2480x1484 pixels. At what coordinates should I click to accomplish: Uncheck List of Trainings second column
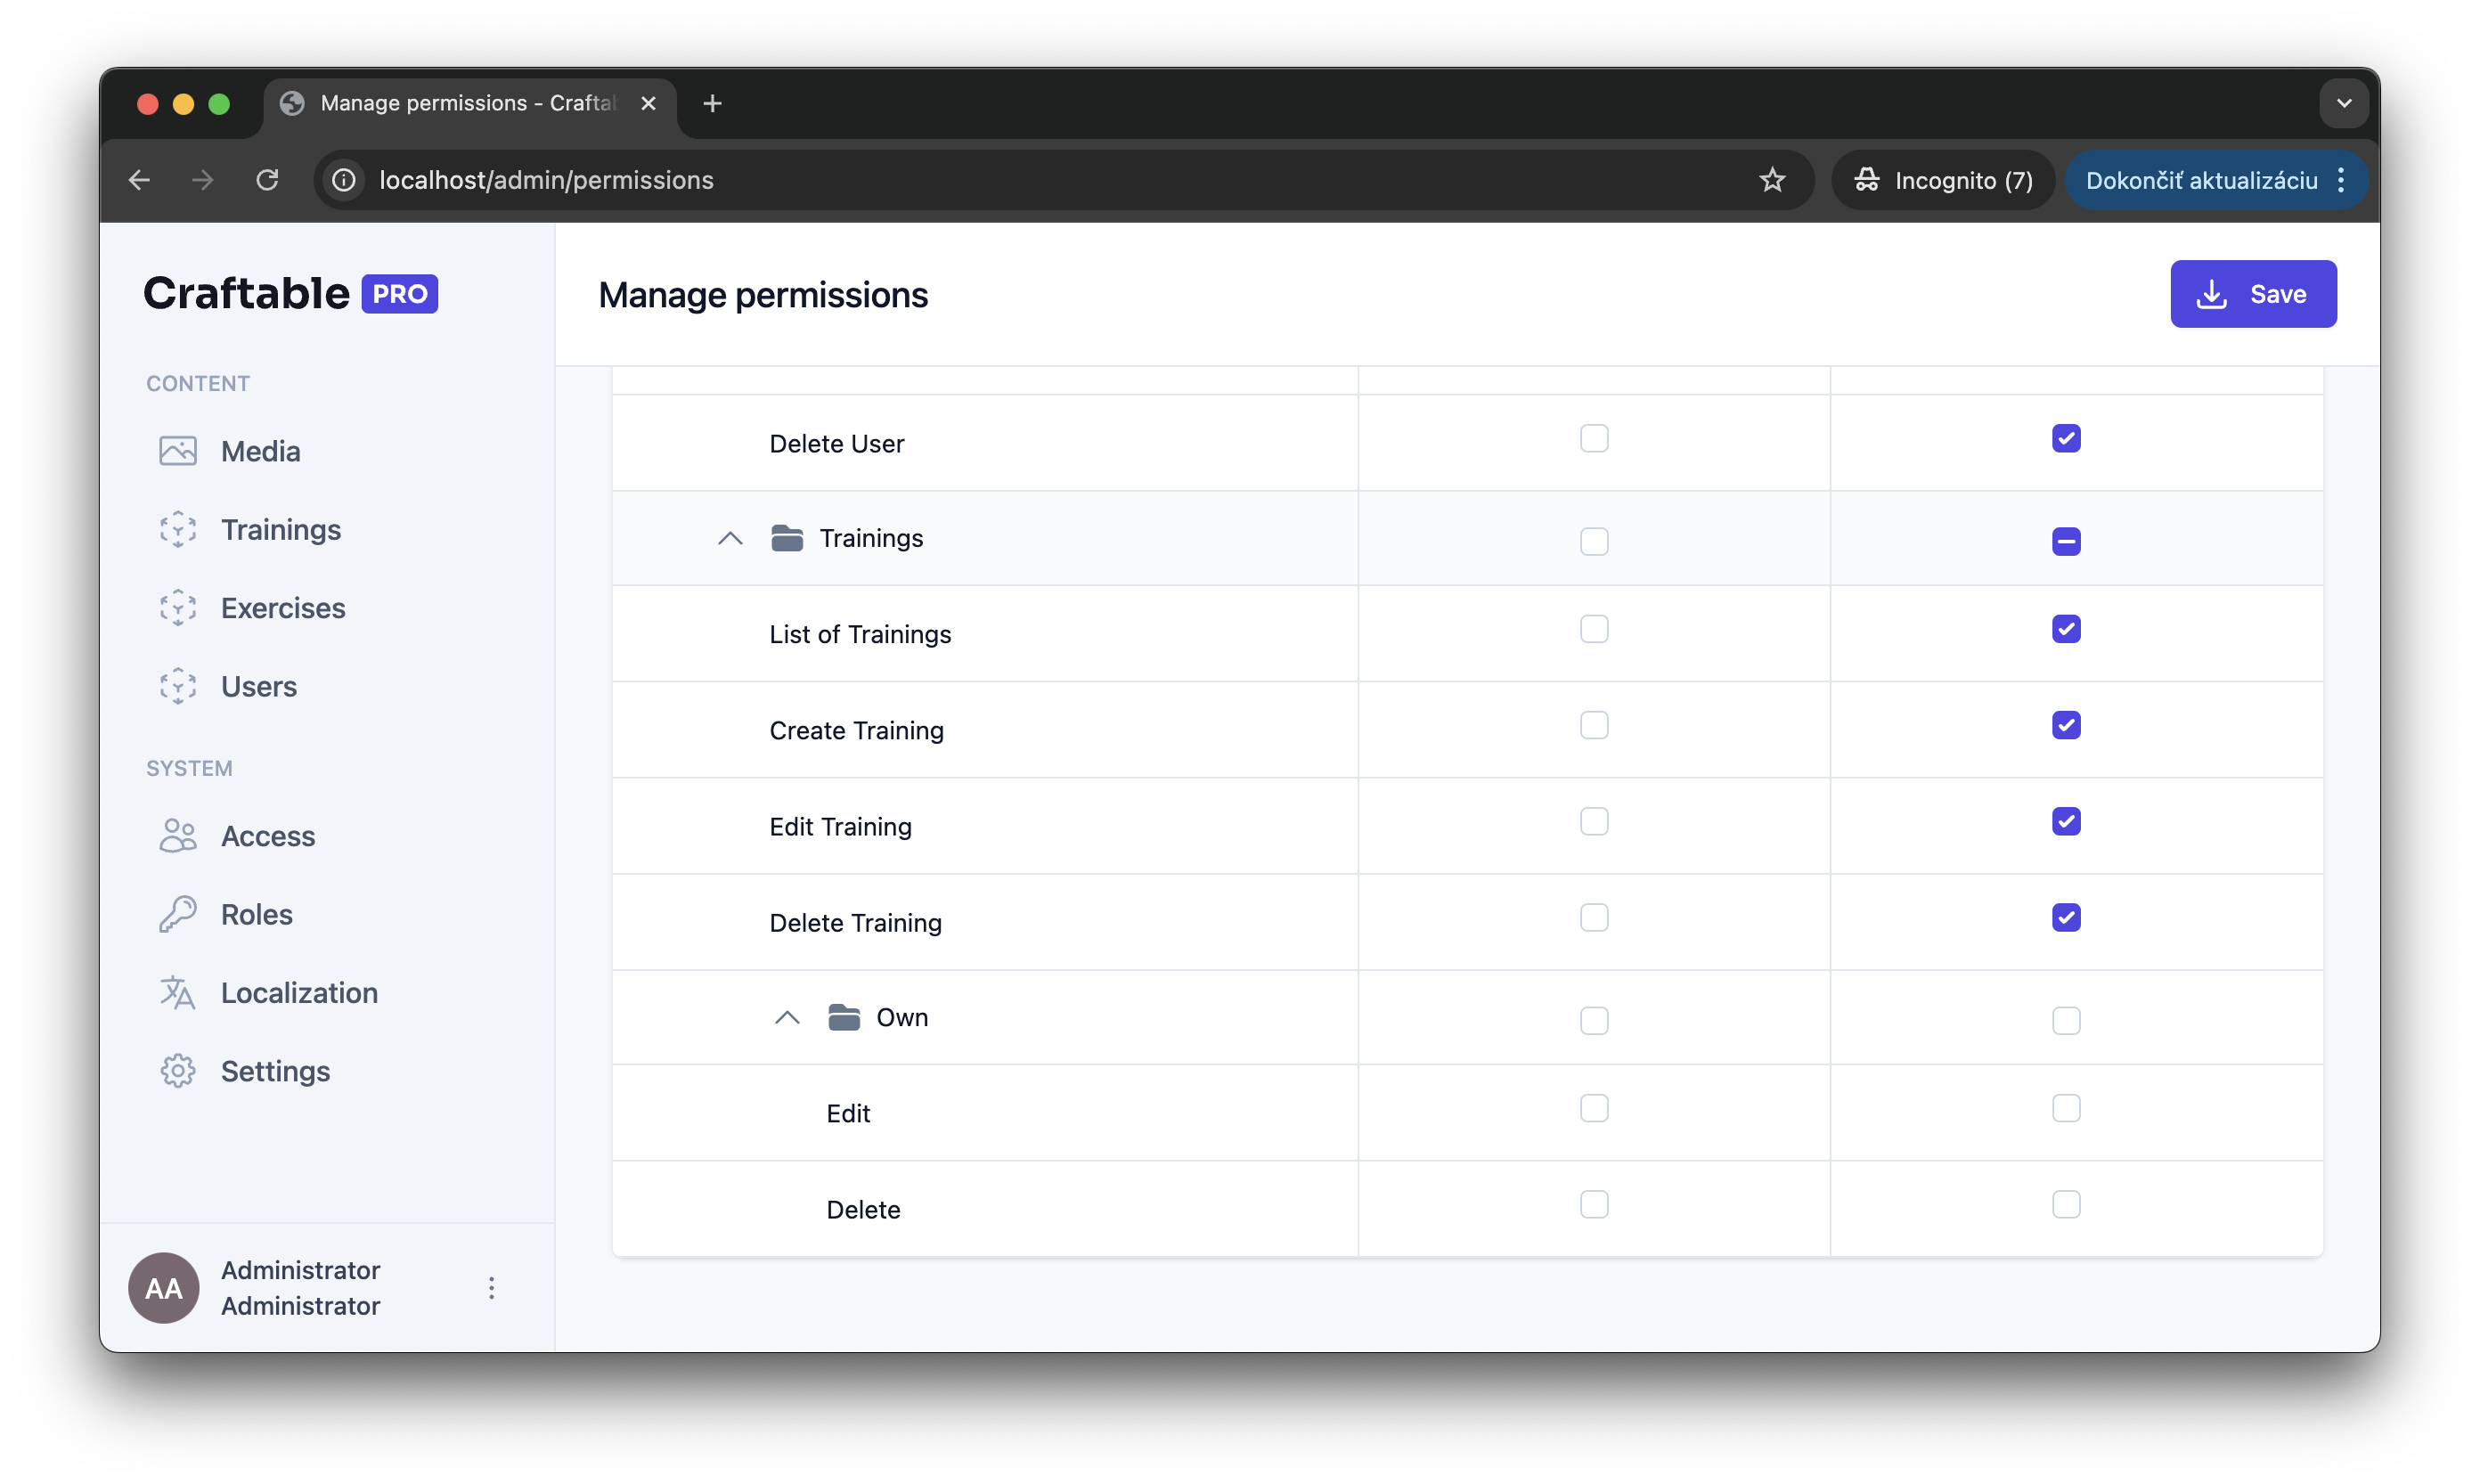click(2066, 629)
